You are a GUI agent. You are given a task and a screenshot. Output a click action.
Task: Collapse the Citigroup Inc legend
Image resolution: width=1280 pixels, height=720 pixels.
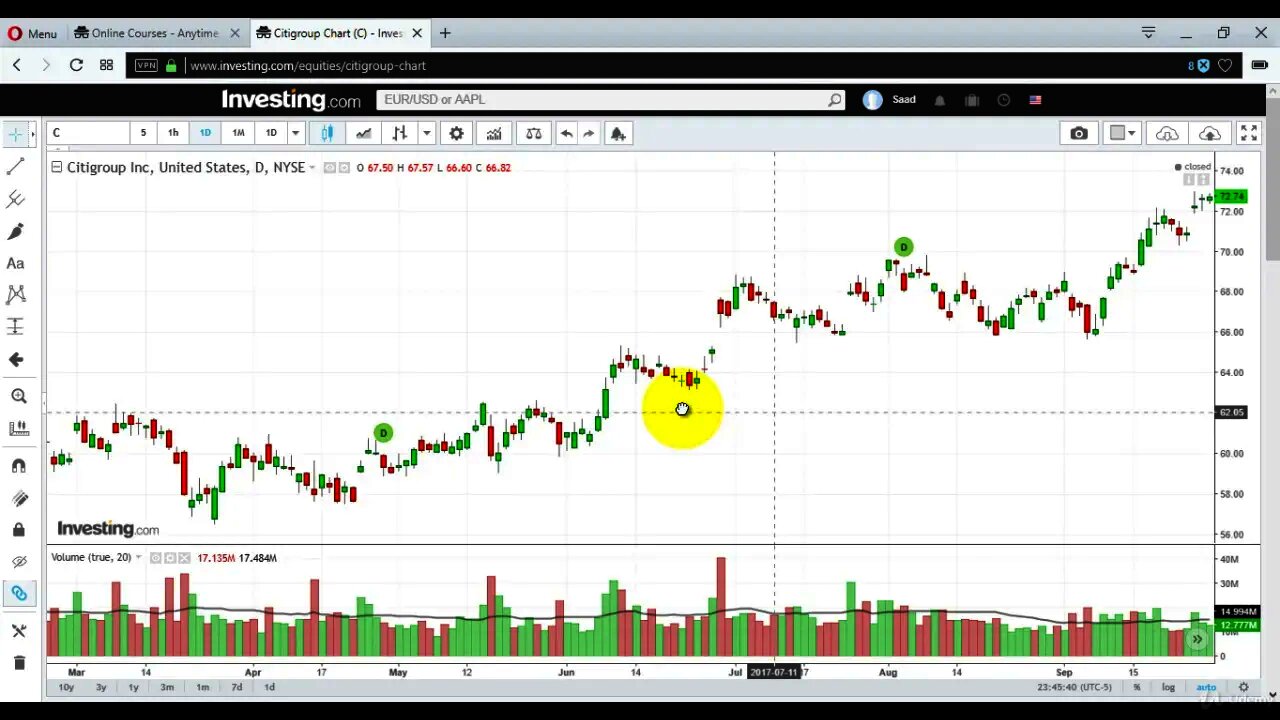(x=57, y=167)
